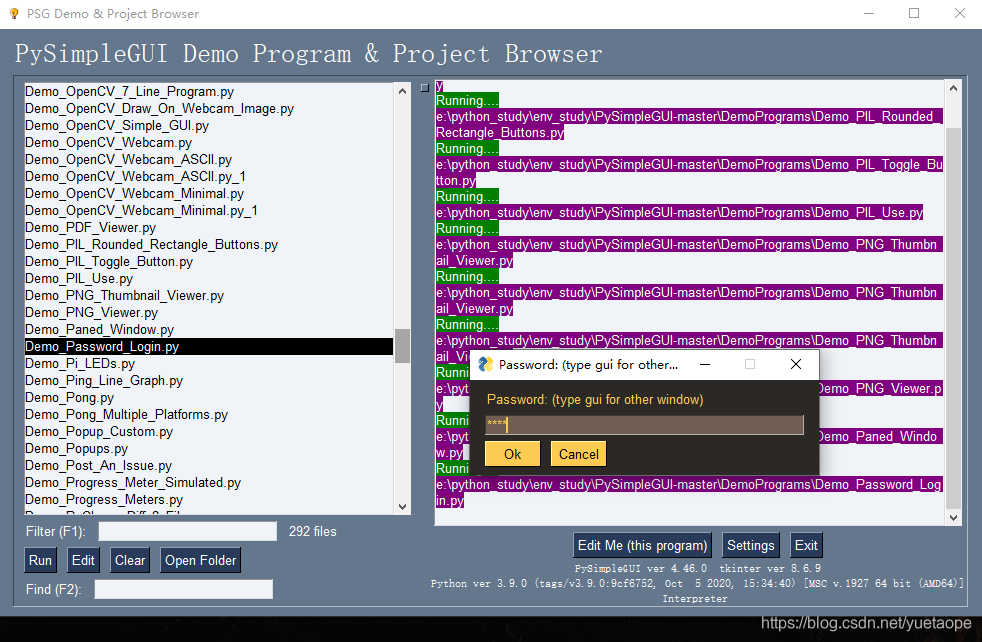Select highlighted Demo_Password_Login.py row
Viewport: 982px width, 642px height.
click(209, 346)
